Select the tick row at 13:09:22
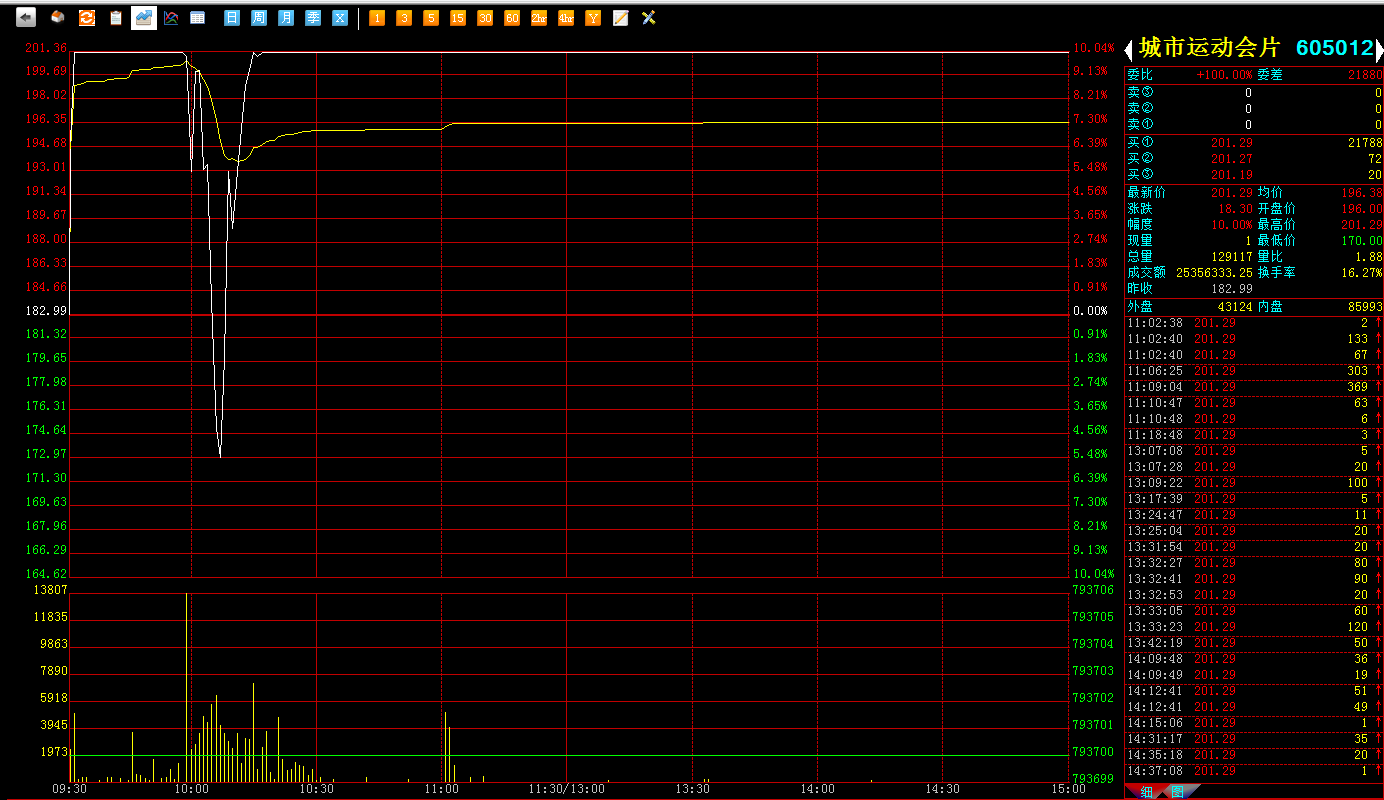This screenshot has height=800, width=1384. 1254,483
